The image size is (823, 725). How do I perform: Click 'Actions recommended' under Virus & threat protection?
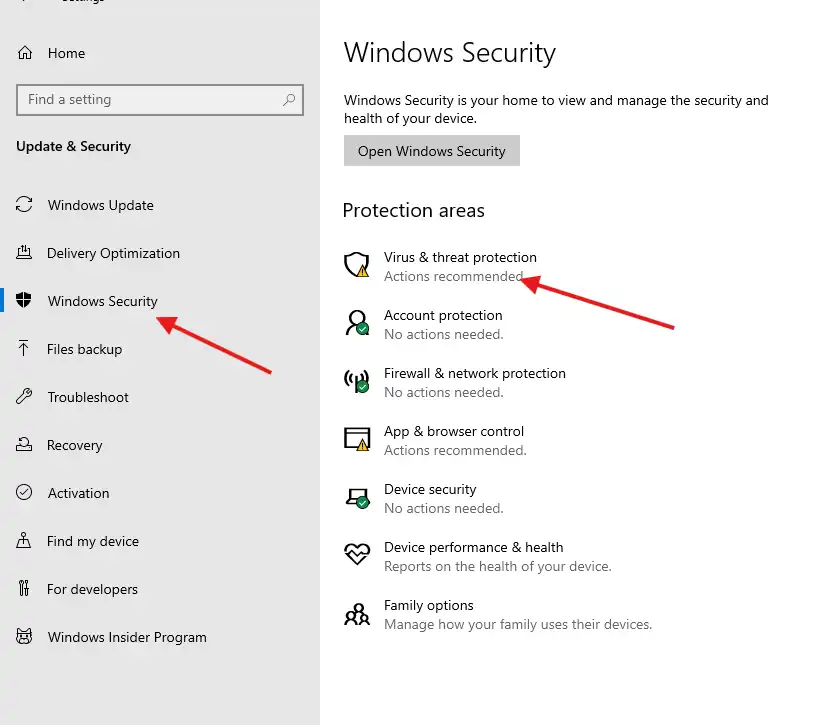click(x=453, y=276)
